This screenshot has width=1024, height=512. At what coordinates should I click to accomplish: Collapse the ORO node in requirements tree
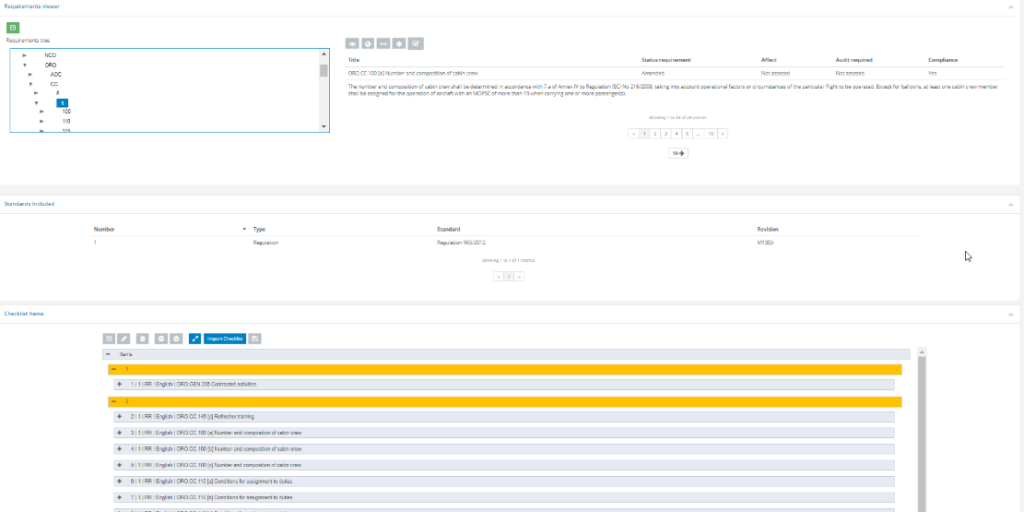click(x=25, y=65)
